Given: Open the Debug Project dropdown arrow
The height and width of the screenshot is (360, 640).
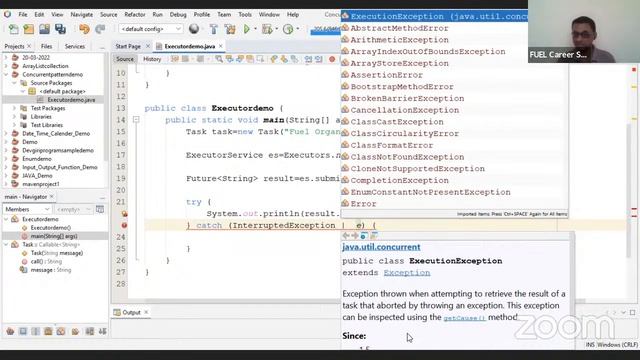Looking at the screenshot, I should (276, 29).
